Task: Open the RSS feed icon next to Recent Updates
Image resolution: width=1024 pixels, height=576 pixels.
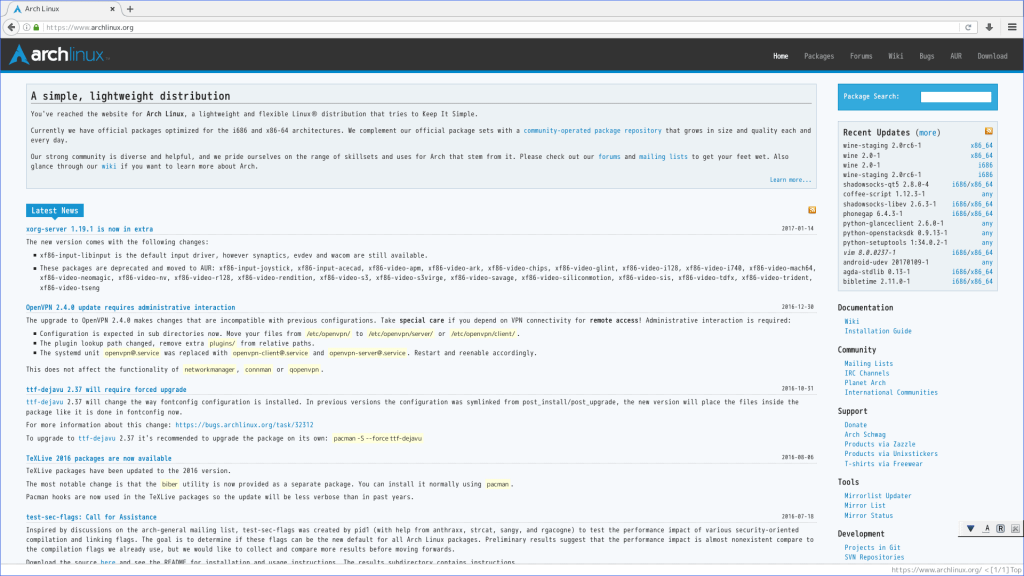Action: [x=989, y=130]
